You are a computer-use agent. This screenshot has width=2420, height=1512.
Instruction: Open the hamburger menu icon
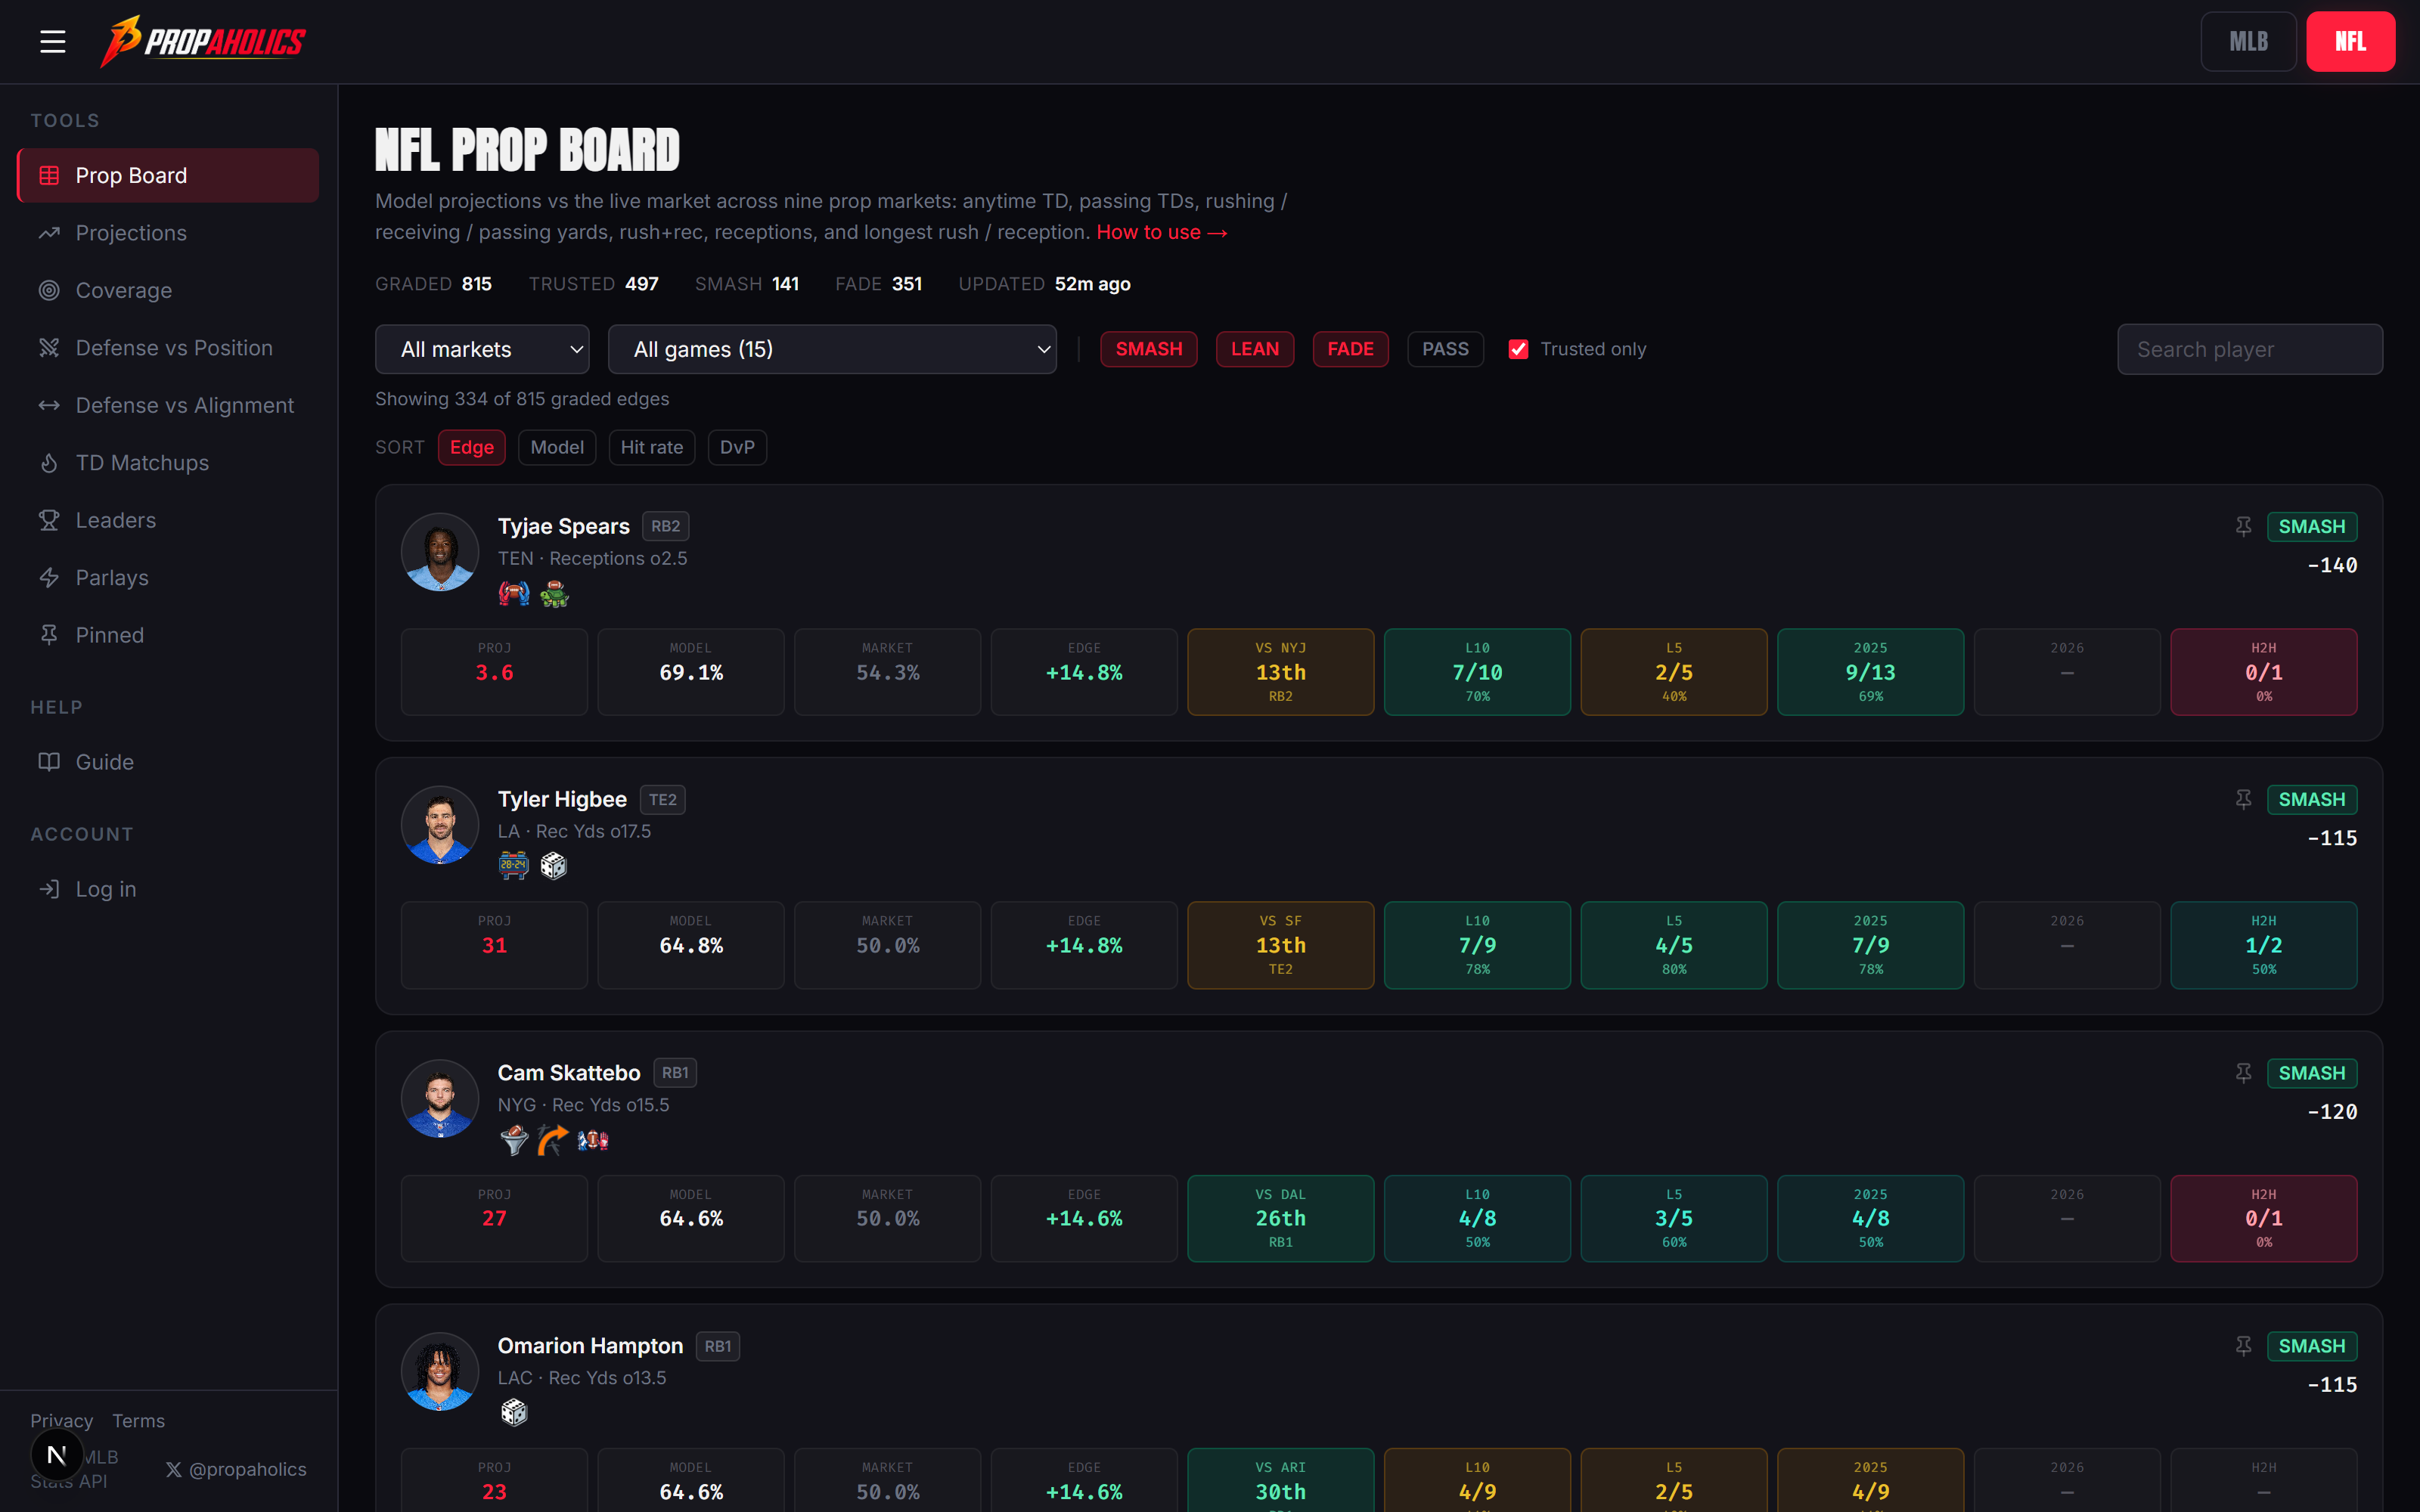(x=52, y=41)
